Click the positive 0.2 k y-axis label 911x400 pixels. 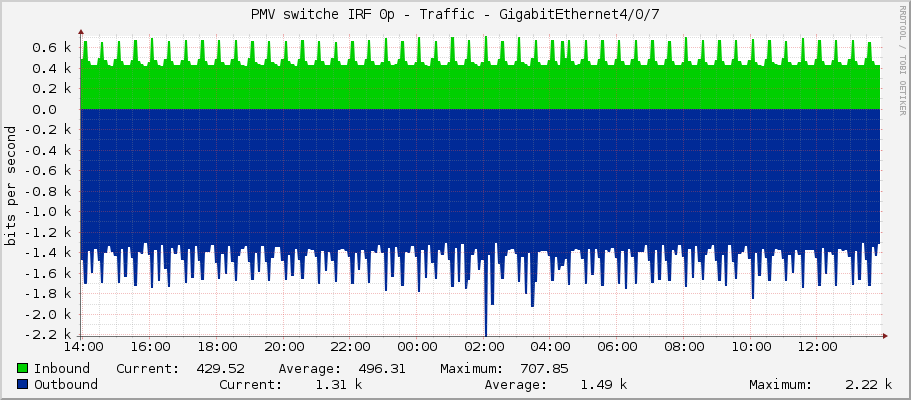click(52, 88)
